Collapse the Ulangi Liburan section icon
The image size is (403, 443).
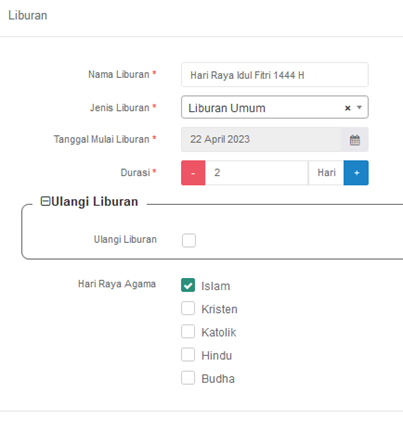(45, 201)
